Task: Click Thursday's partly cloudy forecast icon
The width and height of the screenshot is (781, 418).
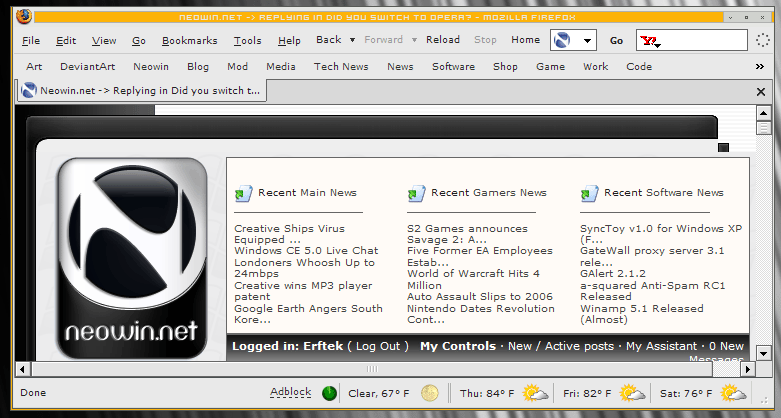Action: (x=535, y=393)
